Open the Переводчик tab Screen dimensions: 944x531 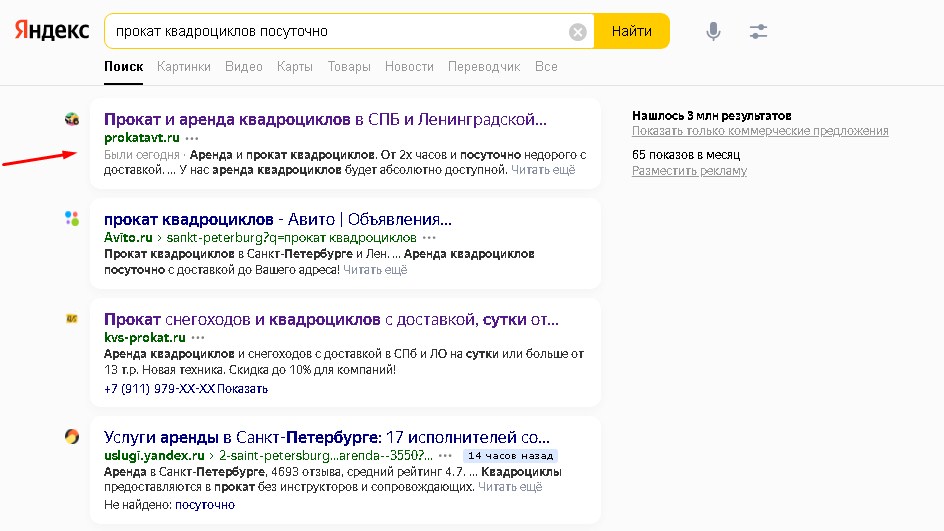click(484, 66)
